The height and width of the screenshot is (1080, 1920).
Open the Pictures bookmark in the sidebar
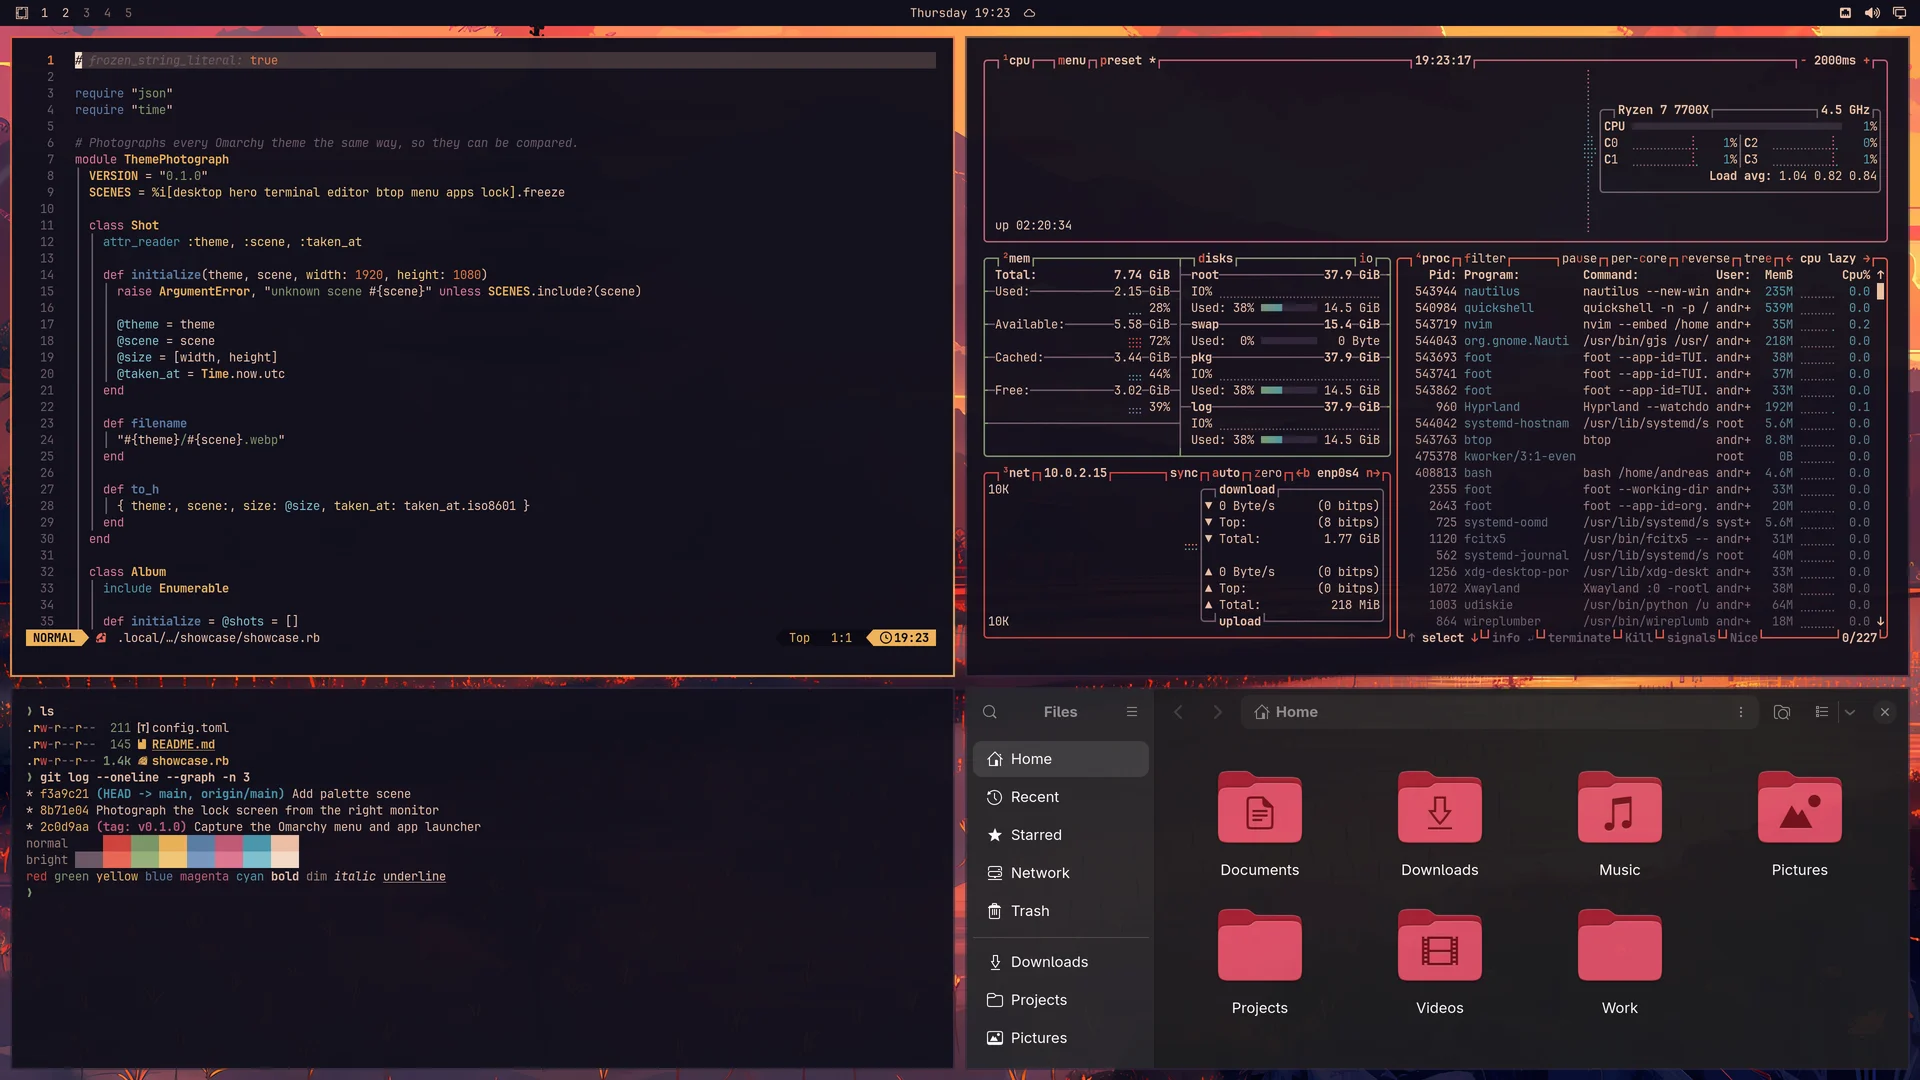tap(1061, 1038)
